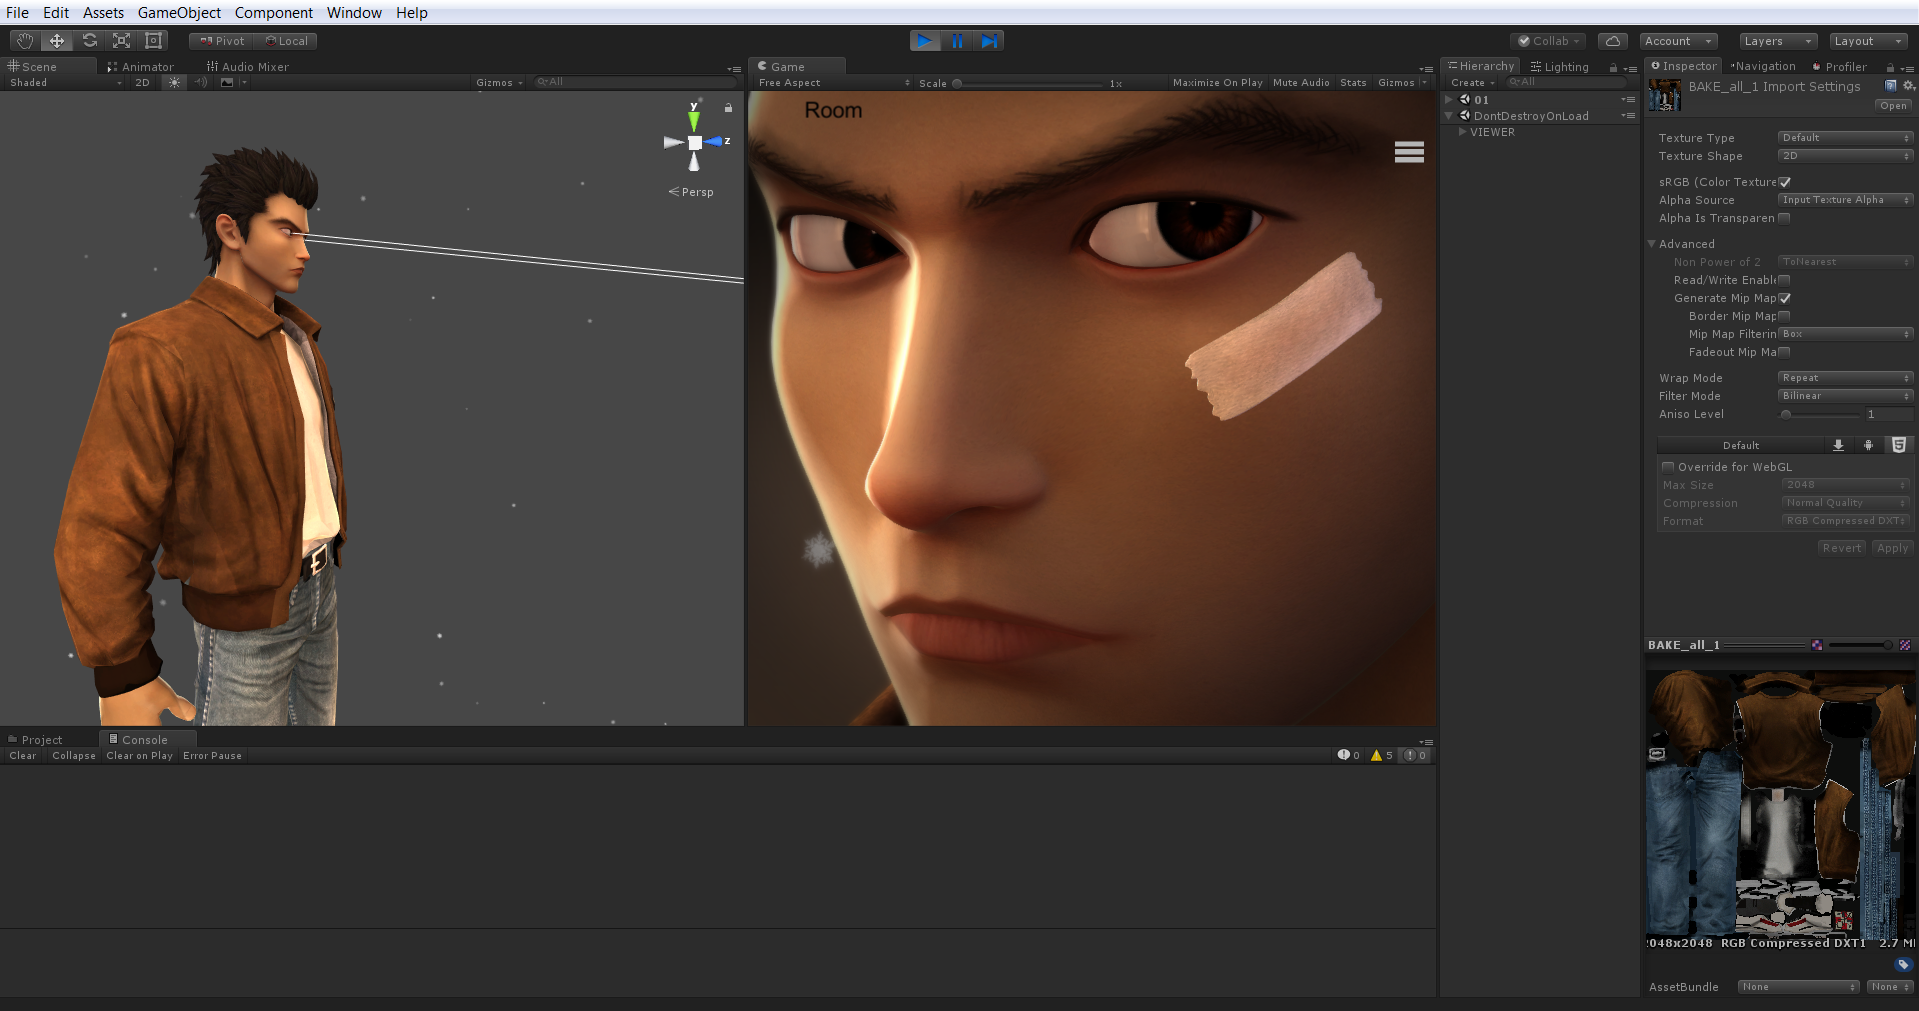Screen dimensions: 1919x1011
Task: Click the scene orientation gizmo lock
Action: [729, 107]
